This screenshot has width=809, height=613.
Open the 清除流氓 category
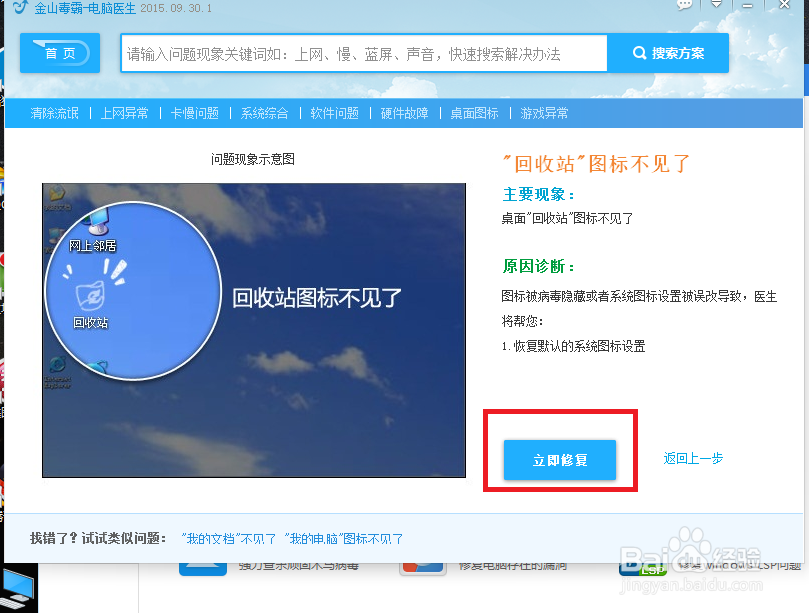coord(54,113)
